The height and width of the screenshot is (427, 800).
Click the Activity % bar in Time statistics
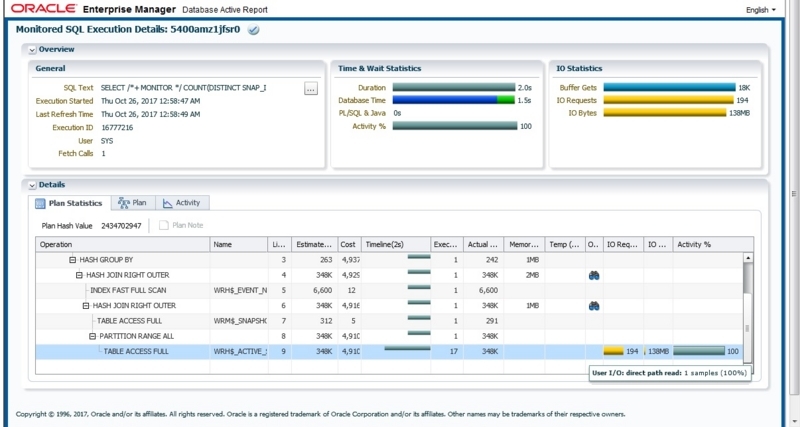(455, 126)
